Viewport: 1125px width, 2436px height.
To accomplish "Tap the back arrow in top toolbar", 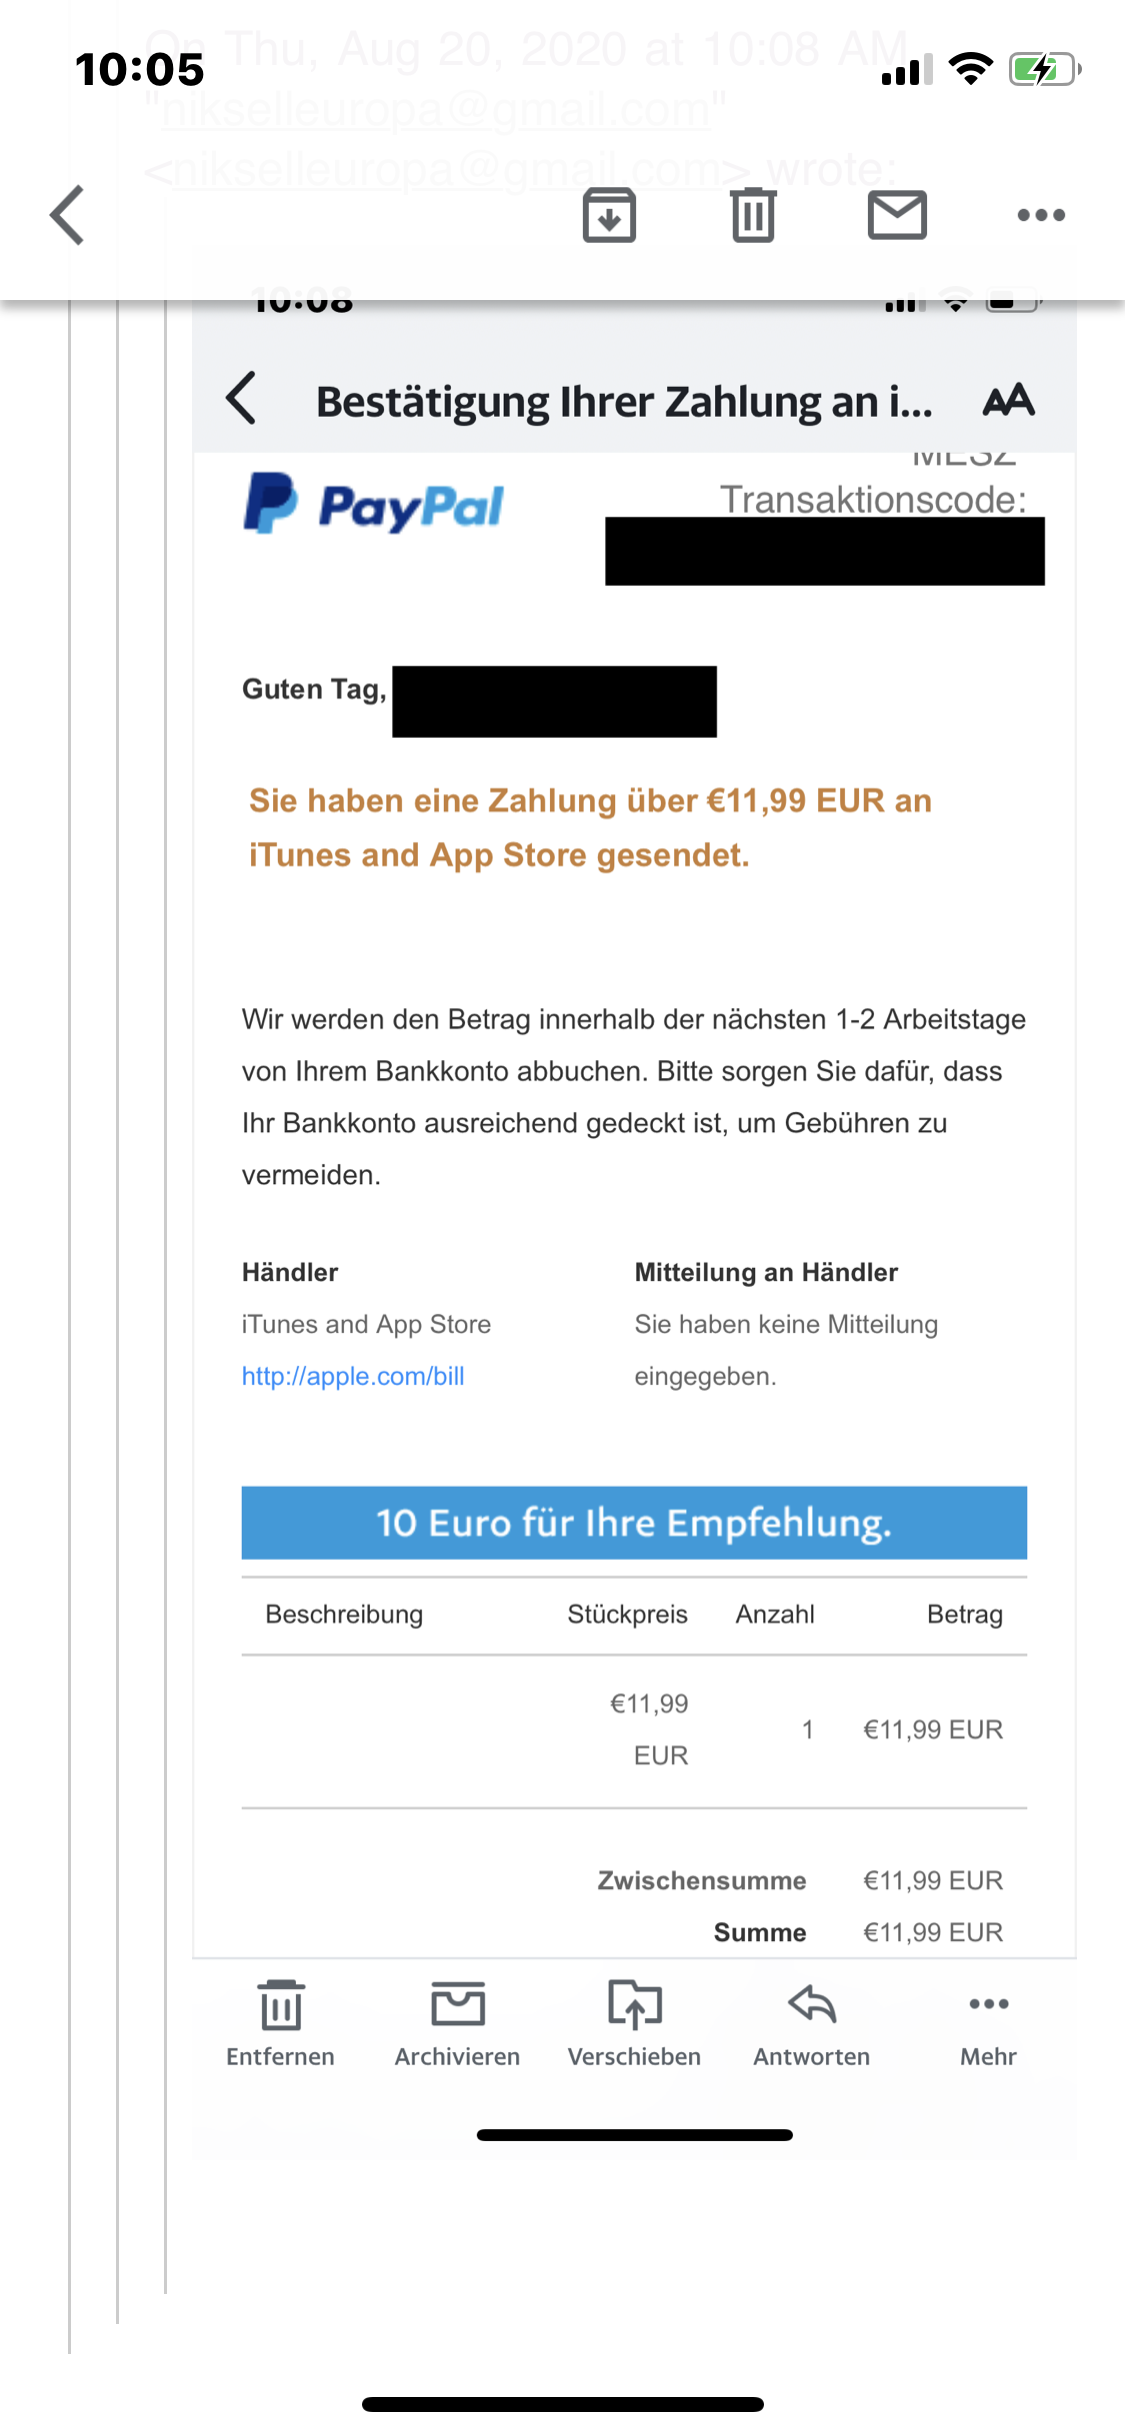I will [x=68, y=215].
